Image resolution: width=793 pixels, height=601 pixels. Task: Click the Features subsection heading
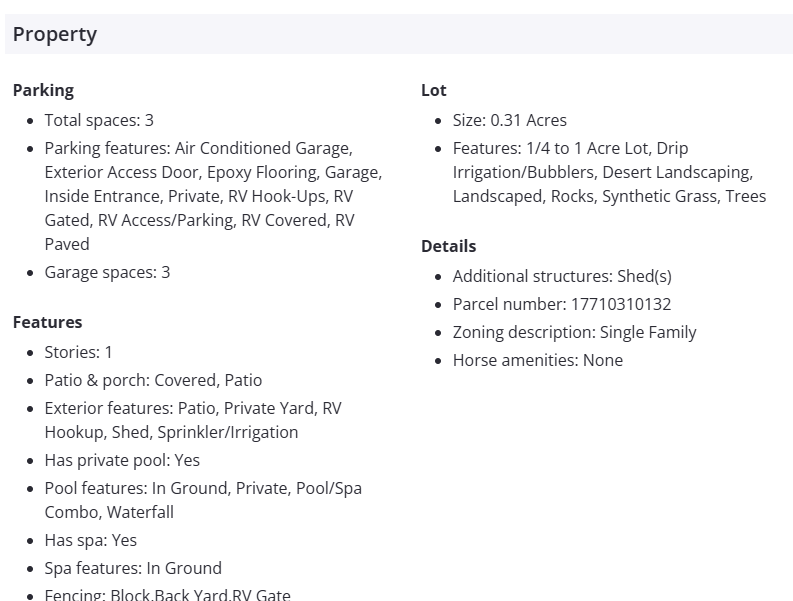coord(47,322)
